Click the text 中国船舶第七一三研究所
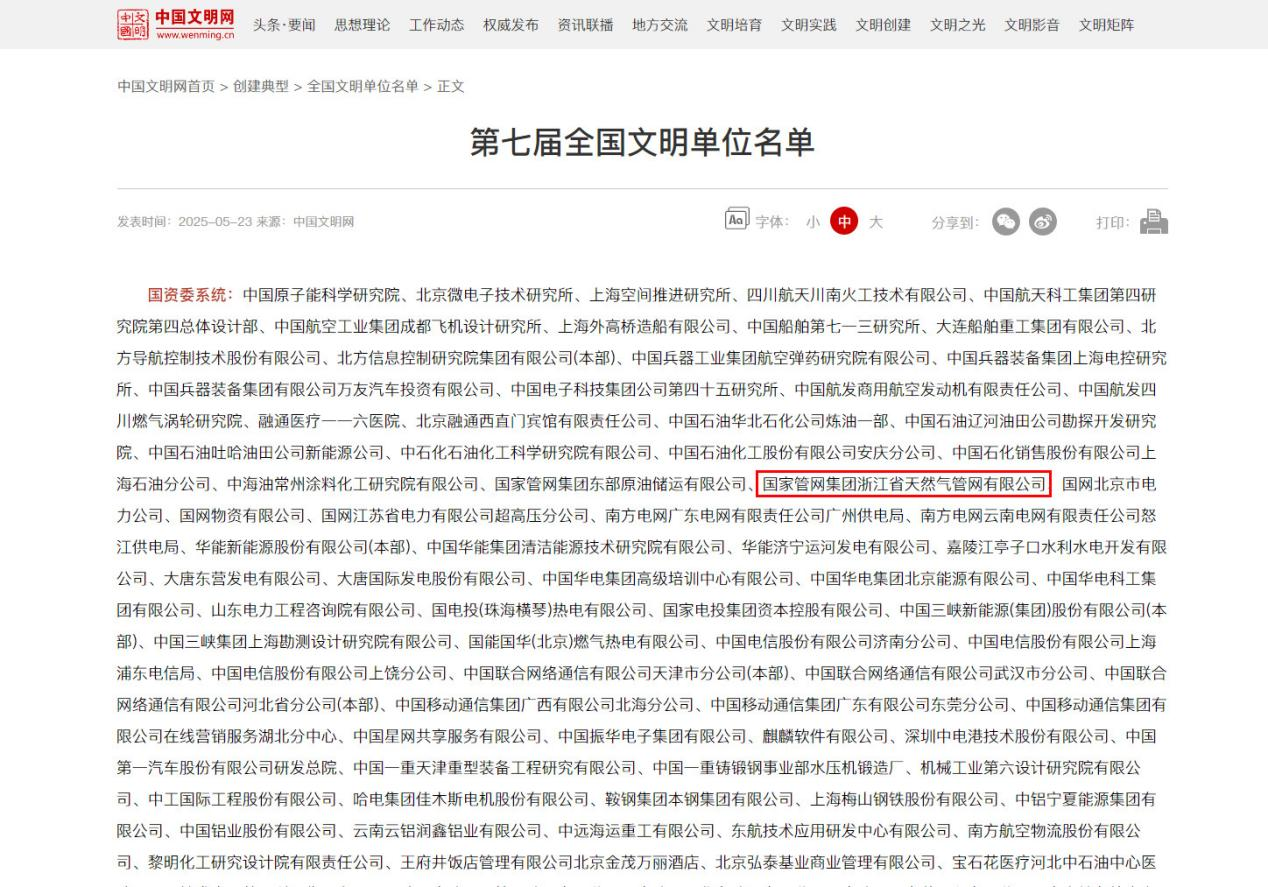 pyautogui.click(x=834, y=327)
